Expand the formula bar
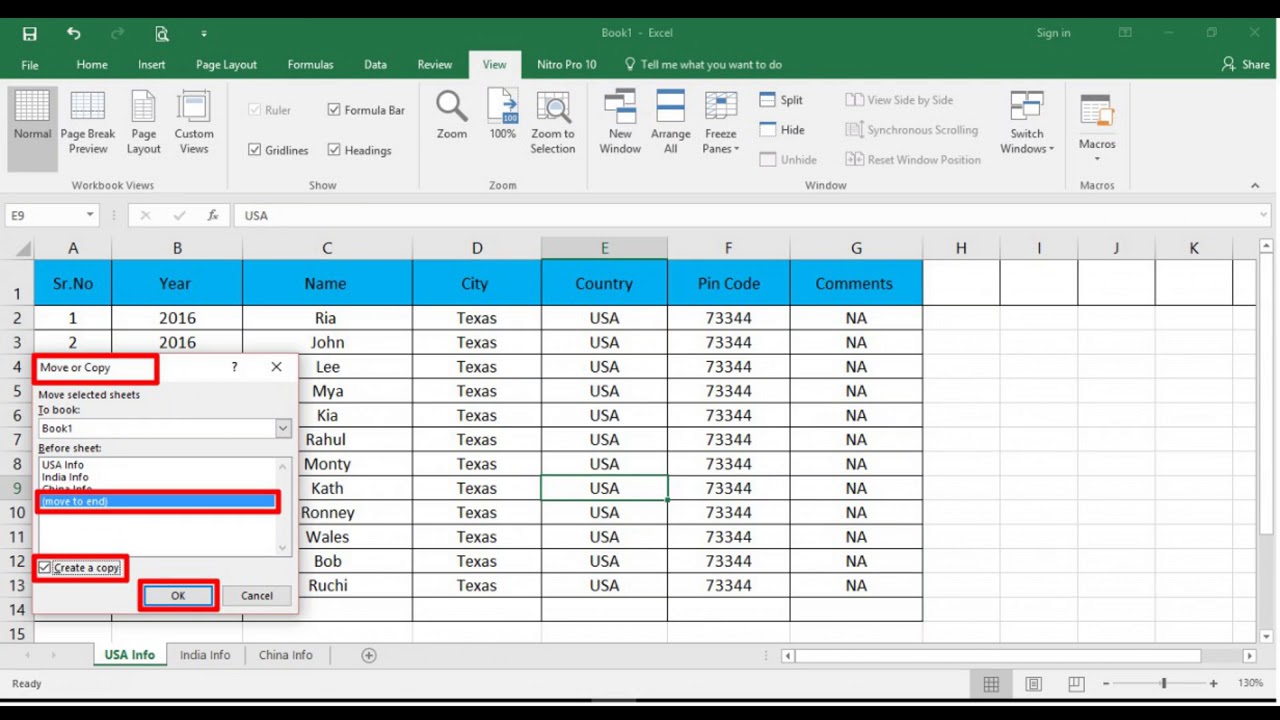Screen dimensions: 1280x720 point(1264,215)
